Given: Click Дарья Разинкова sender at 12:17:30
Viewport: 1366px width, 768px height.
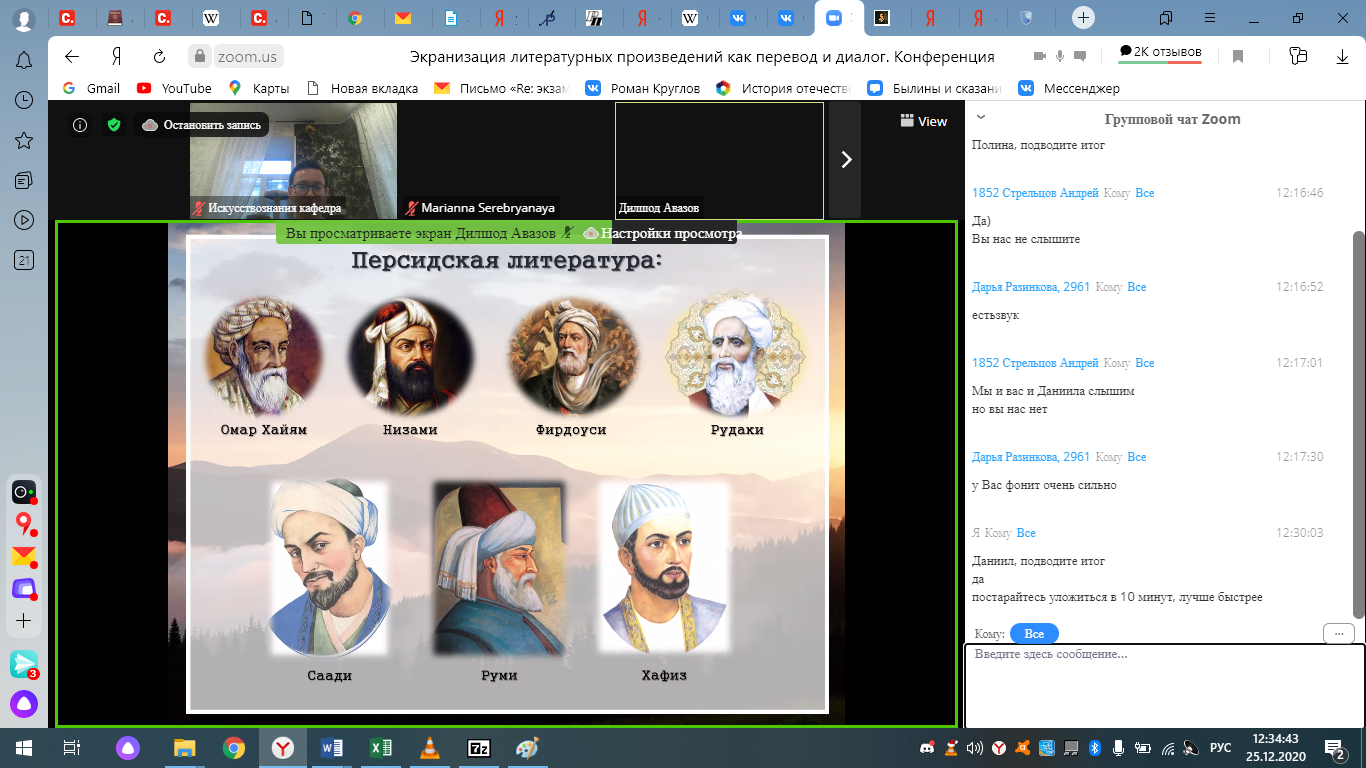Looking at the screenshot, I should pyautogui.click(x=1031, y=457).
